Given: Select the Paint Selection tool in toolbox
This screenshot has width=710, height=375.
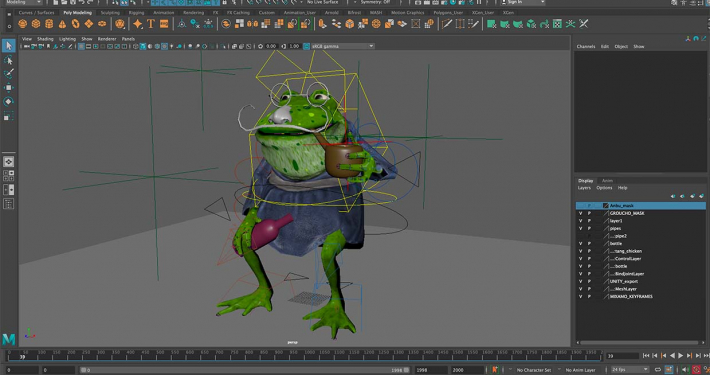Looking at the screenshot, I should pos(8,73).
